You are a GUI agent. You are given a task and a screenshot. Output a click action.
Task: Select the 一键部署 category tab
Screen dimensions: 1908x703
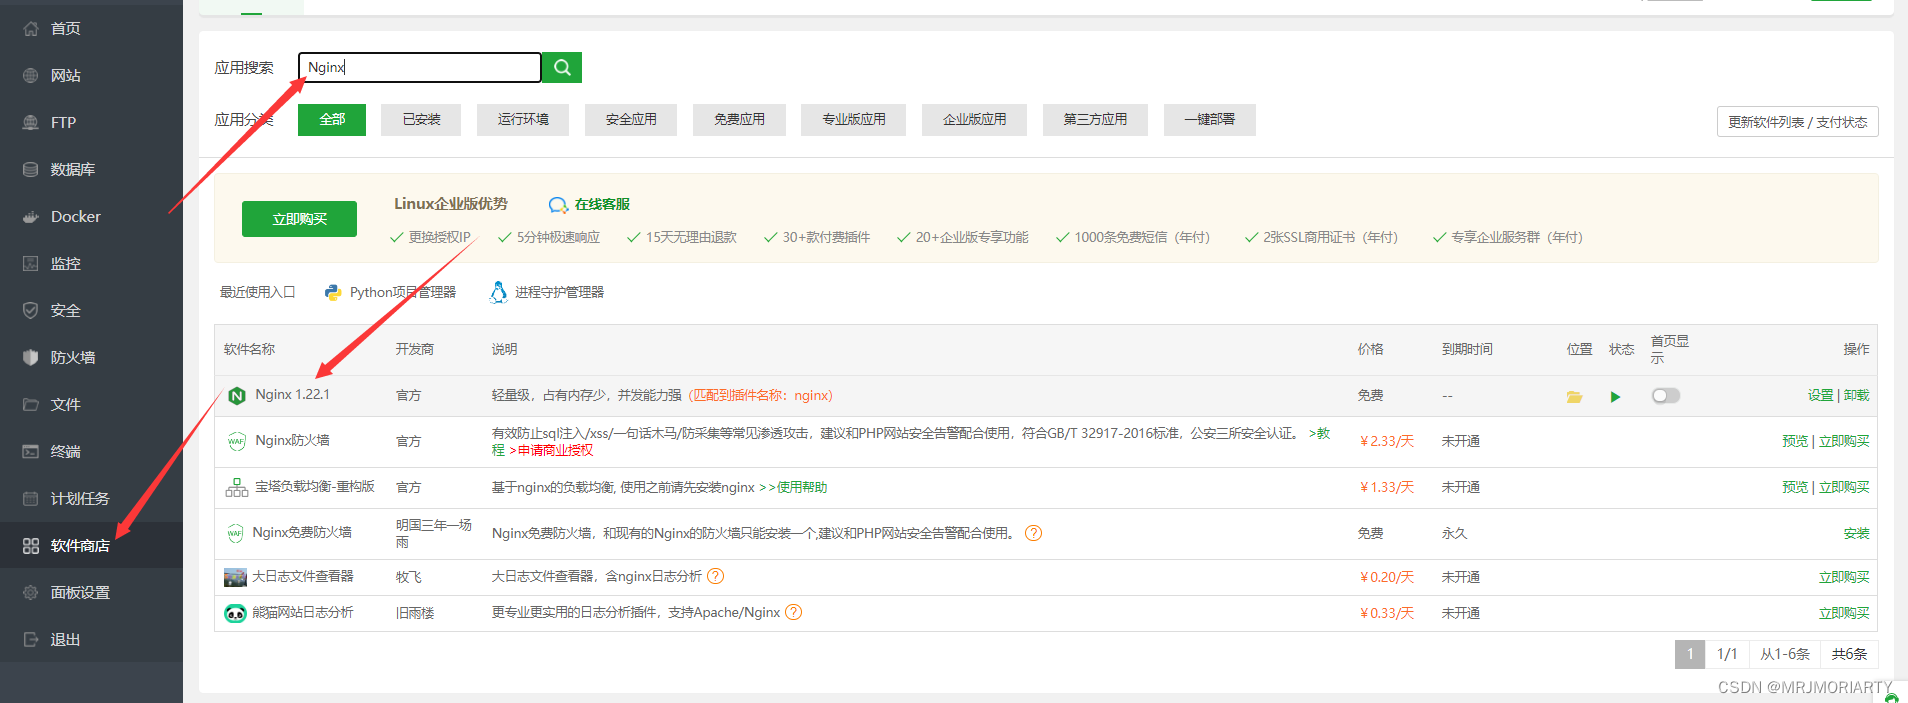[x=1209, y=119]
